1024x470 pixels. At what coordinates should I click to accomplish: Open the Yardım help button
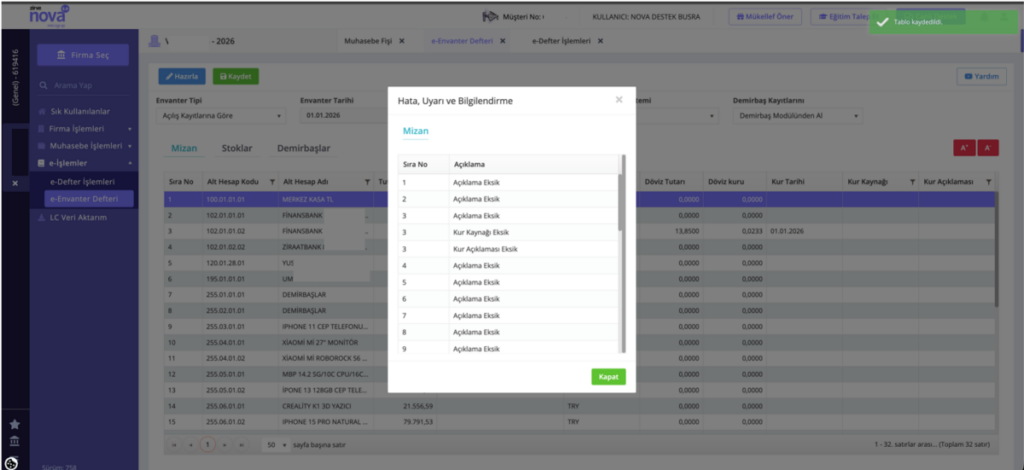click(x=982, y=76)
